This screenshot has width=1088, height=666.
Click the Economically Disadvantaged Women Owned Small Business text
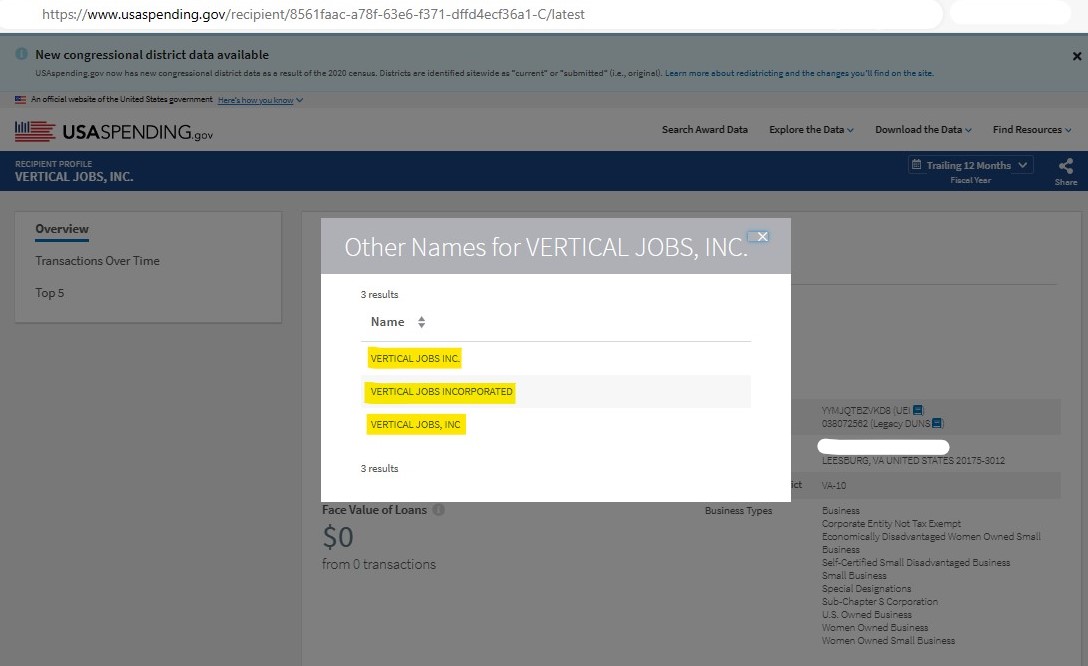931,543
